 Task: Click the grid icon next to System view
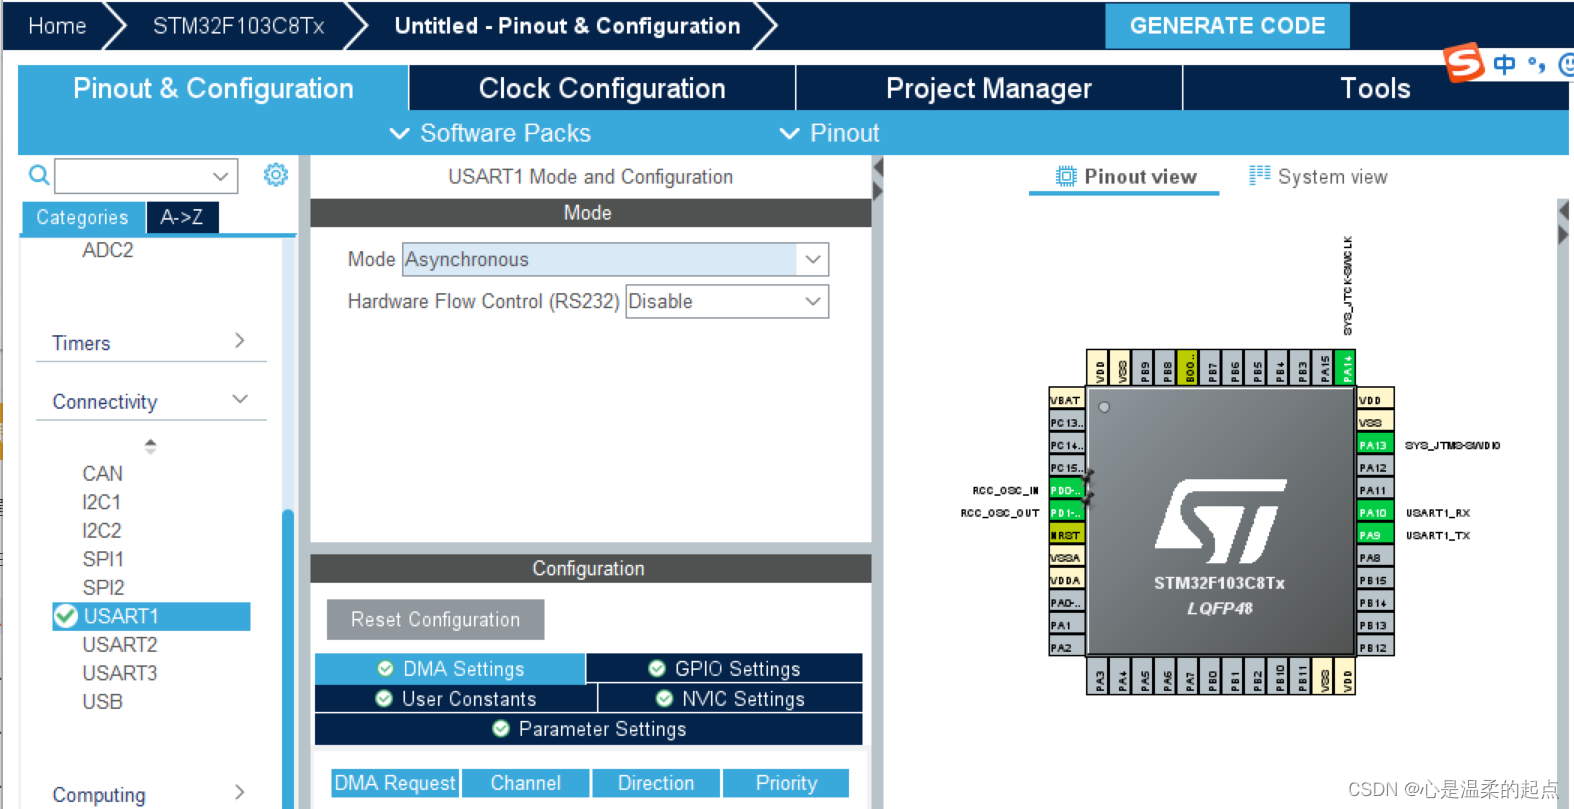point(1260,176)
